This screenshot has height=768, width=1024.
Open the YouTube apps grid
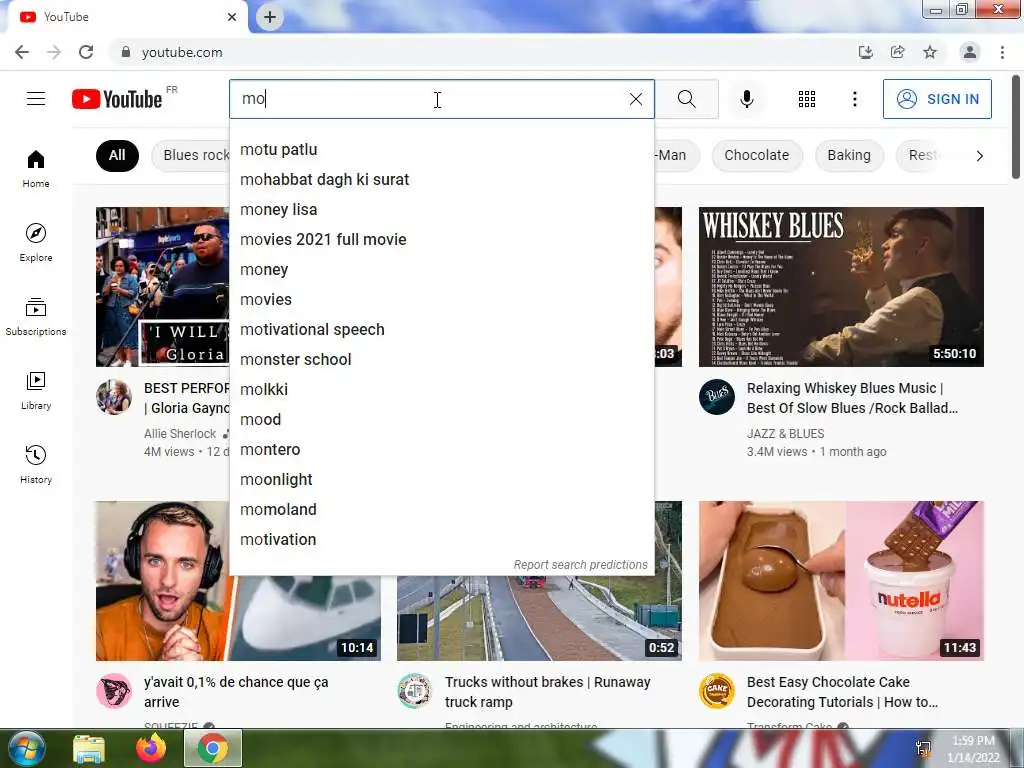[x=807, y=99]
